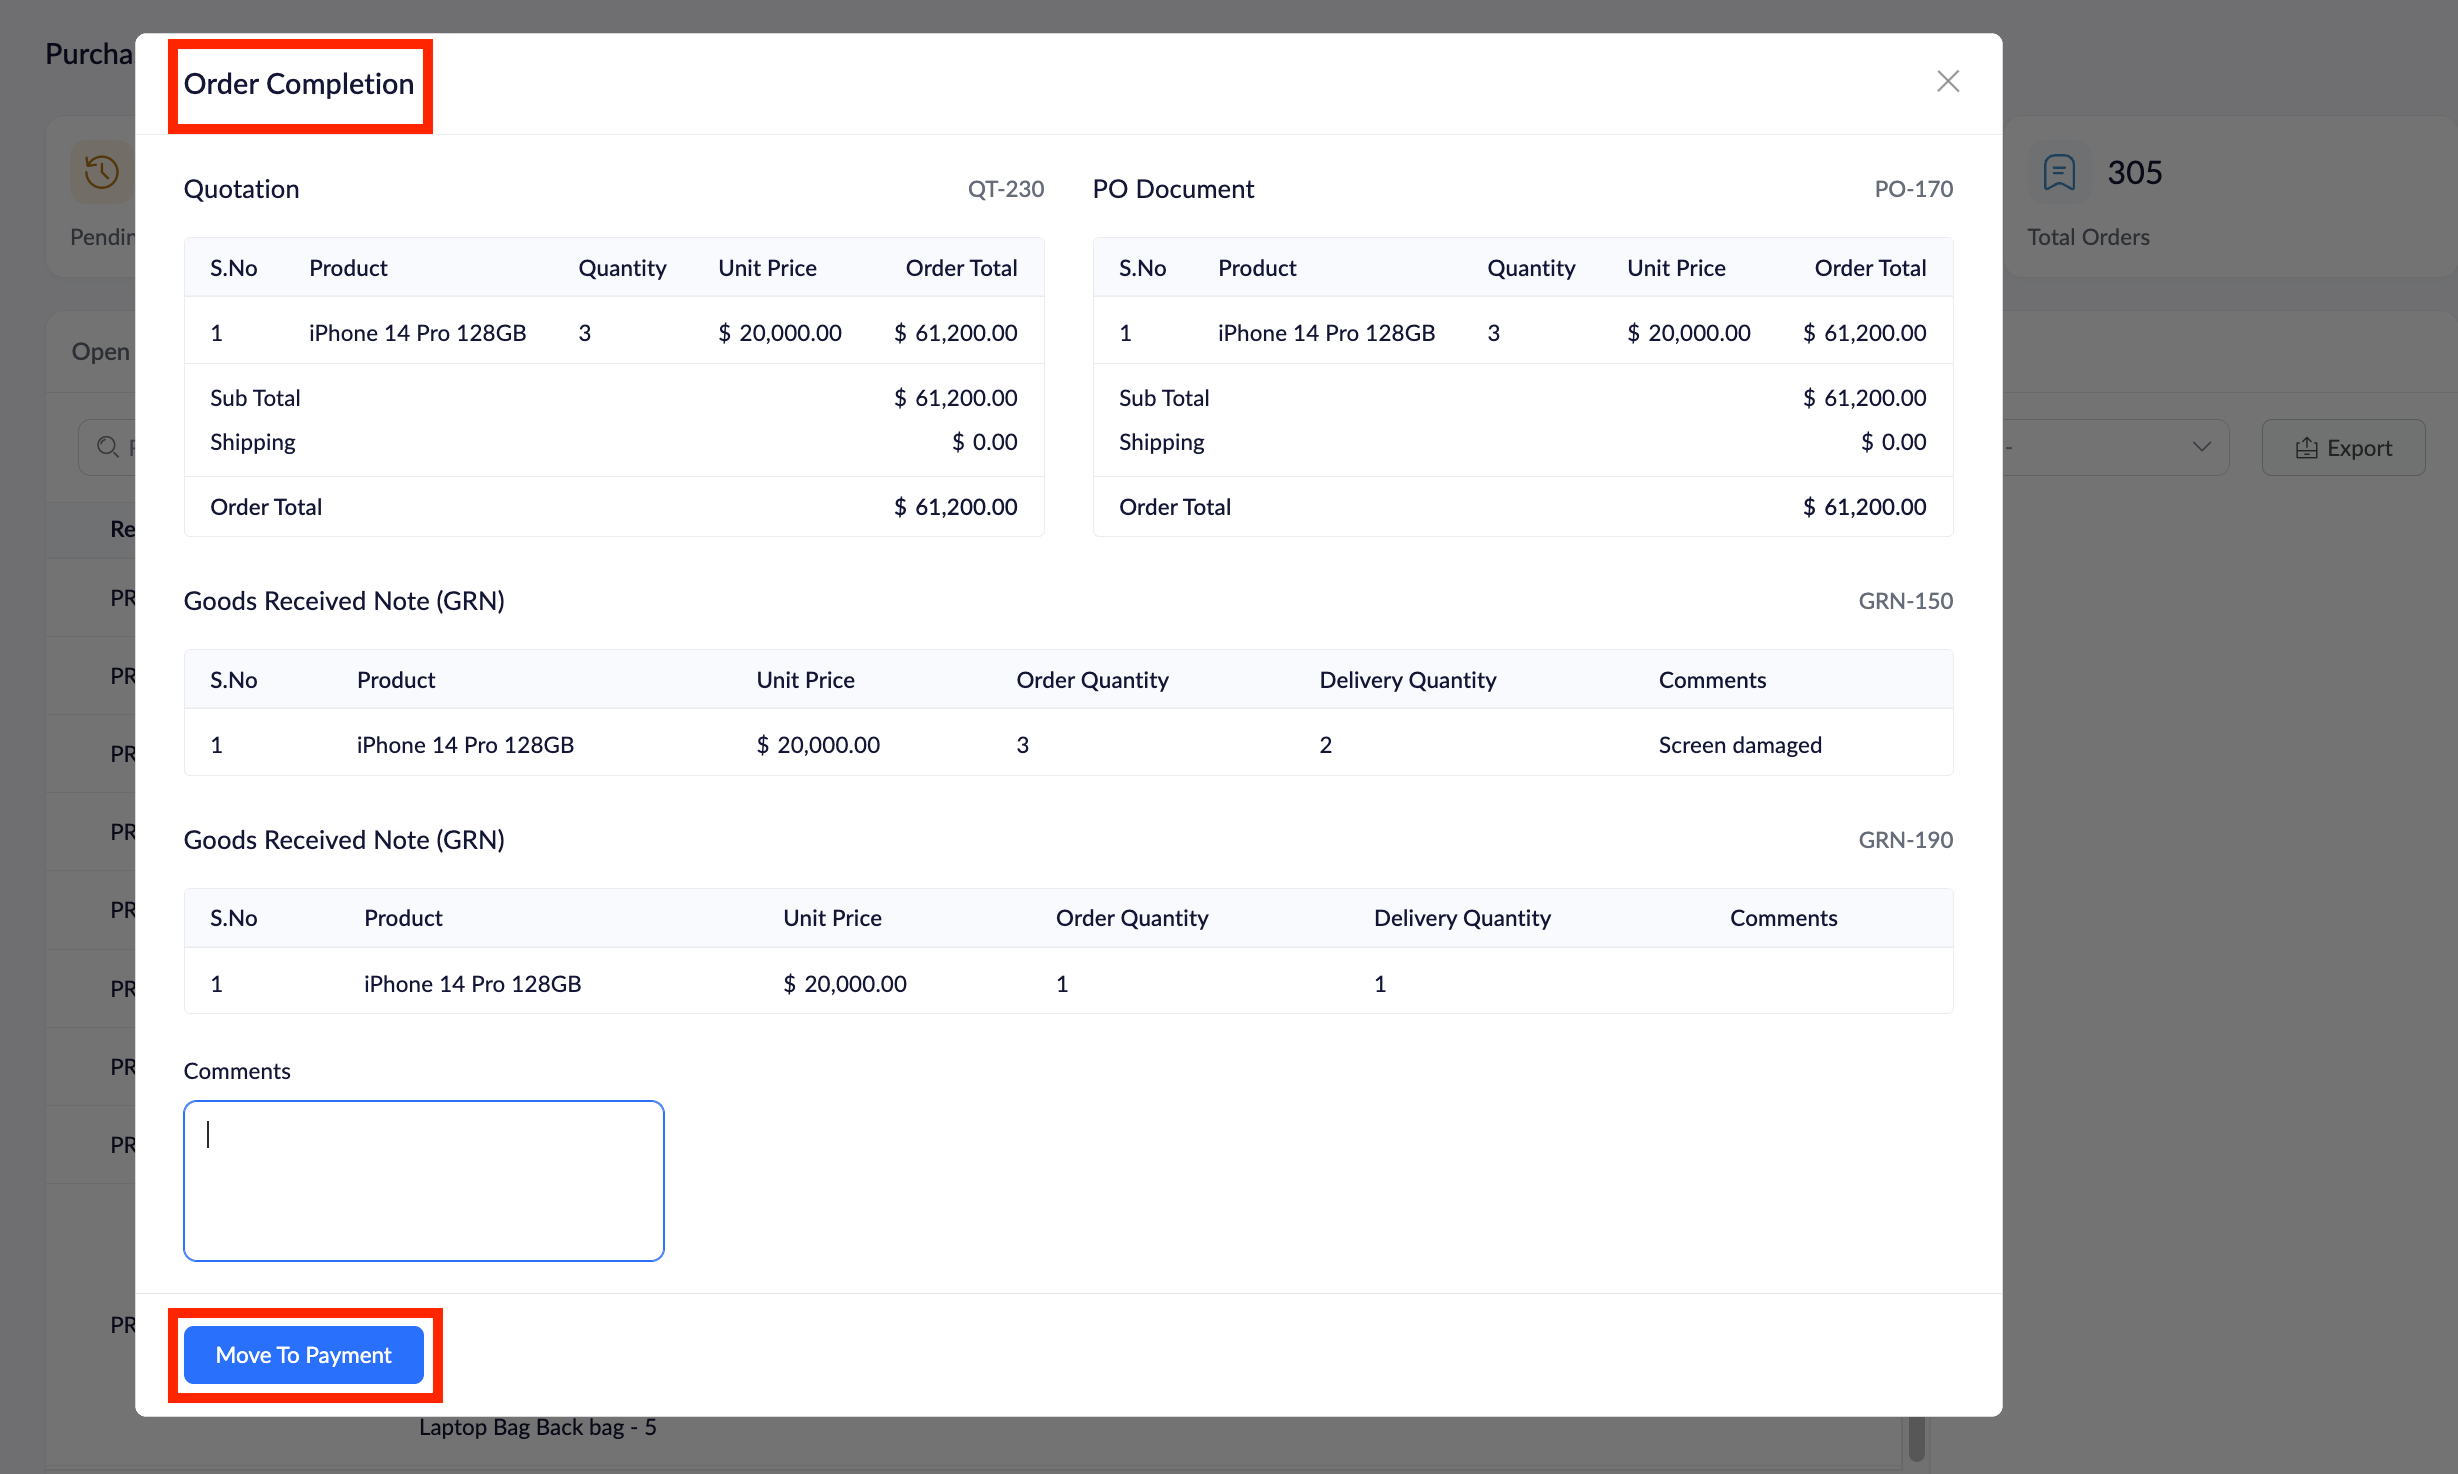Click the Order Completion title
The image size is (2458, 1474).
pos(298,84)
